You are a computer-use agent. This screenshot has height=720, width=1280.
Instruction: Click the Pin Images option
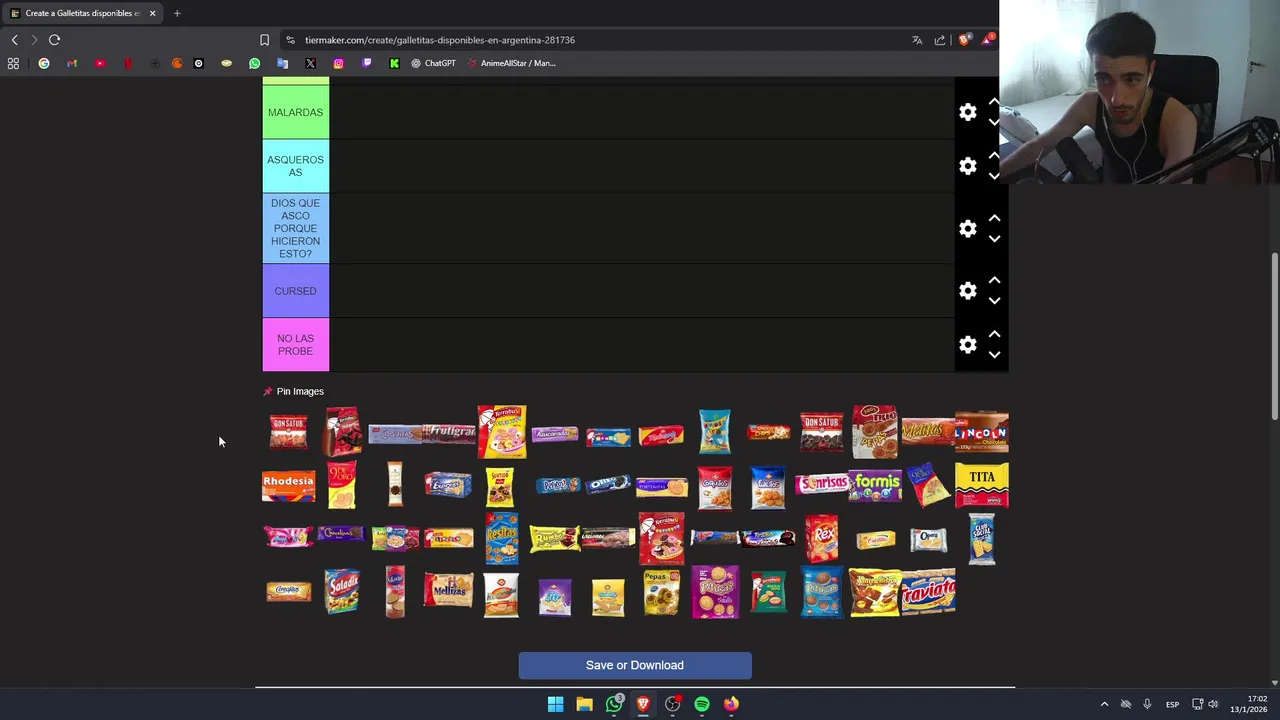pyautogui.click(x=293, y=391)
